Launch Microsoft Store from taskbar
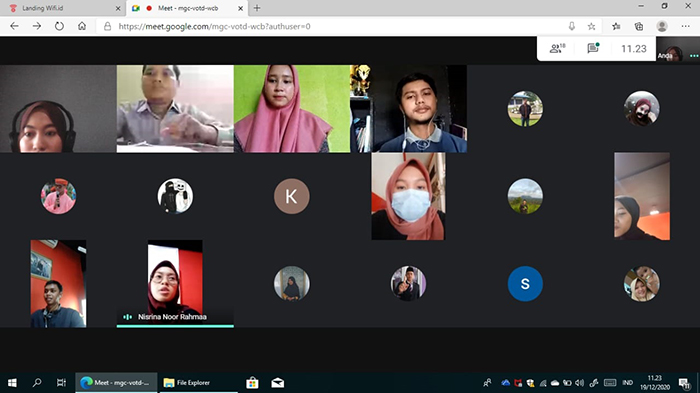 tap(252, 383)
